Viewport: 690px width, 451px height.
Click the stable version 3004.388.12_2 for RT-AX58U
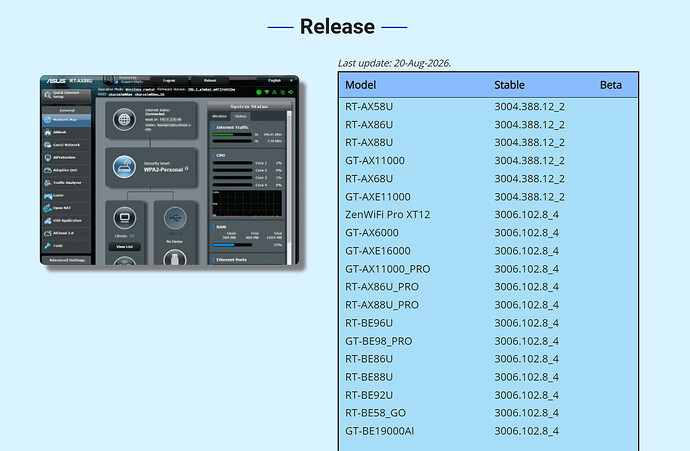click(x=529, y=106)
